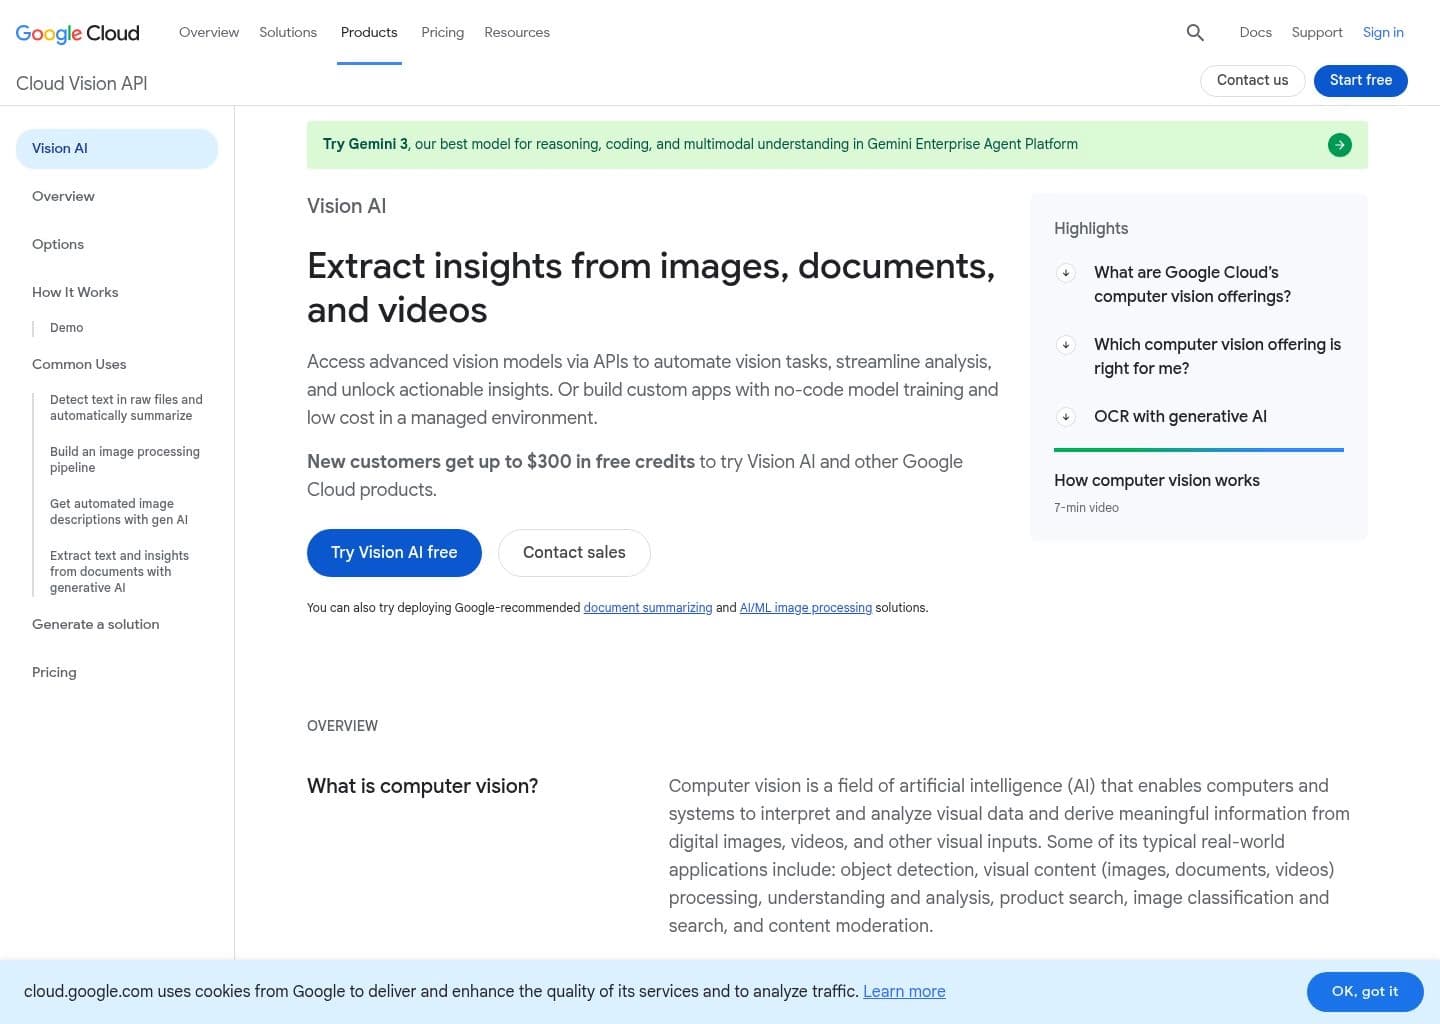Open the Overview top navigation item
Viewport: 1440px width, 1024px height.
click(209, 32)
